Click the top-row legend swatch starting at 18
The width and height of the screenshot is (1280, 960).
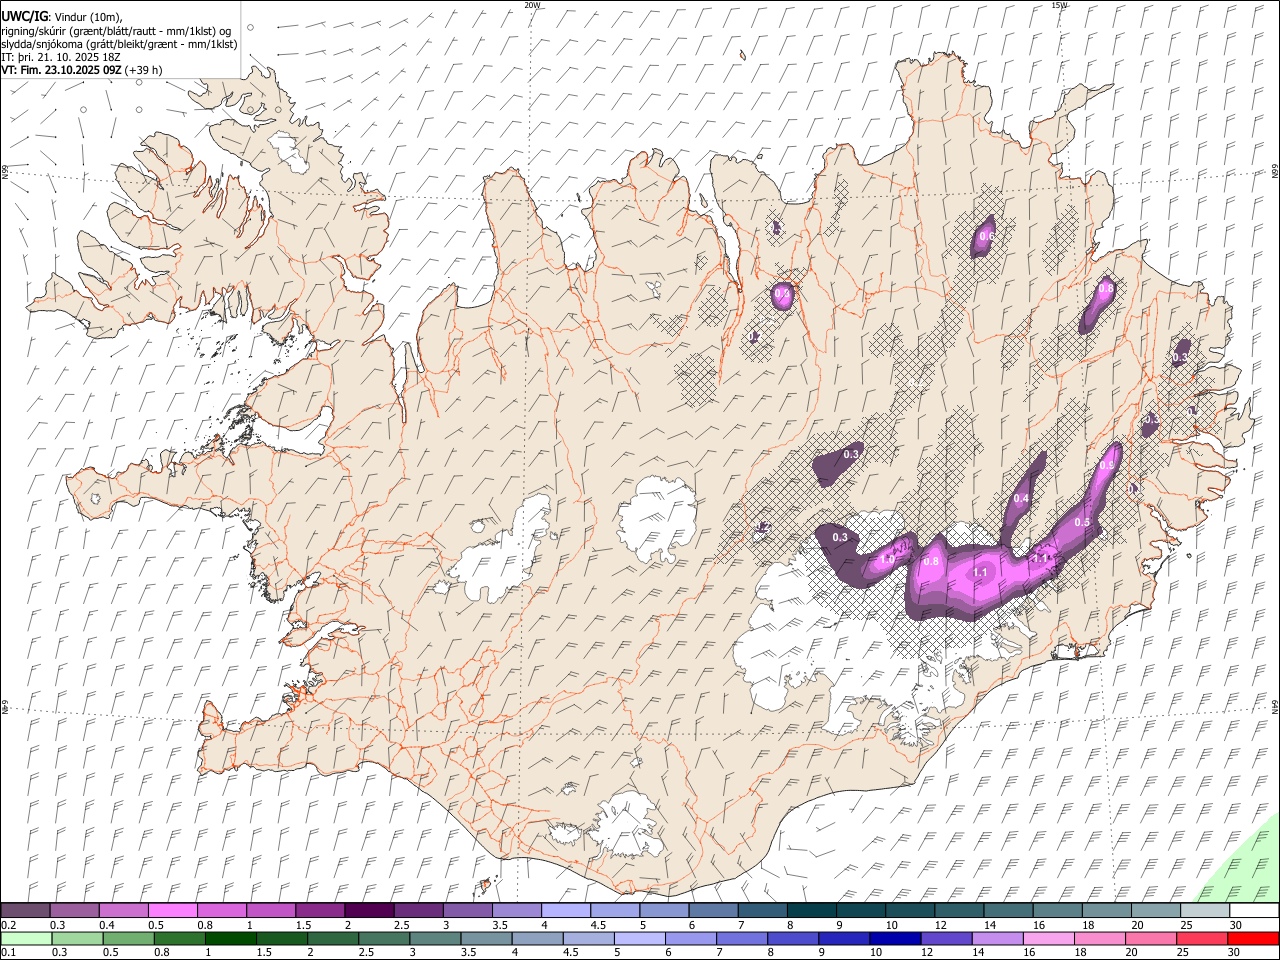coord(1105,910)
